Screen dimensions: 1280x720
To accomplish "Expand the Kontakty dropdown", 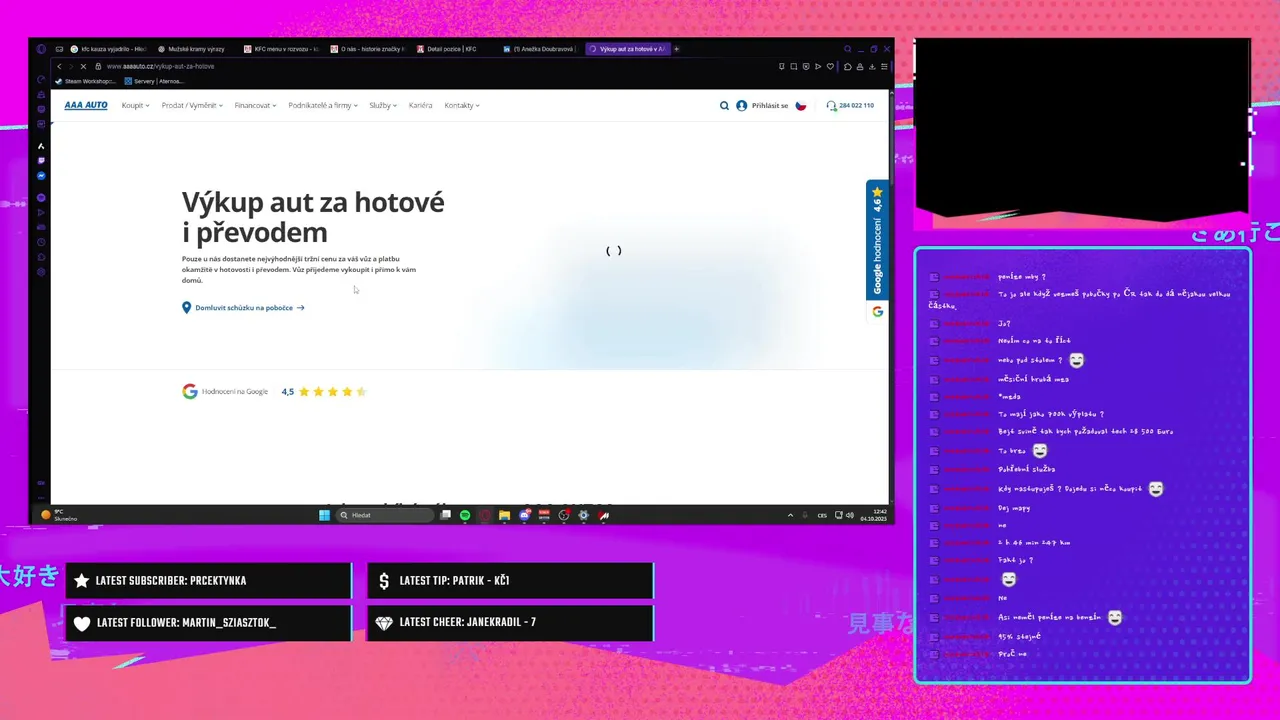I will point(462,105).
